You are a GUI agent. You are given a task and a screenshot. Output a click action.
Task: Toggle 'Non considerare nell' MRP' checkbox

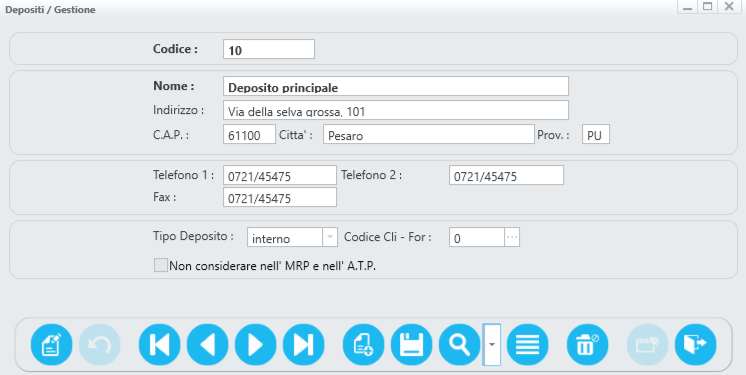[160, 265]
